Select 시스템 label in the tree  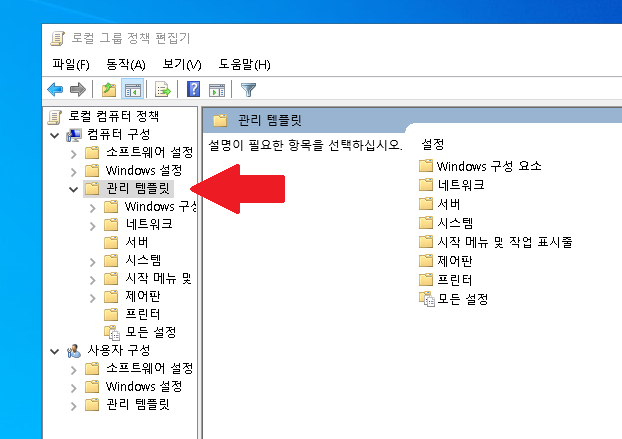pos(143,260)
